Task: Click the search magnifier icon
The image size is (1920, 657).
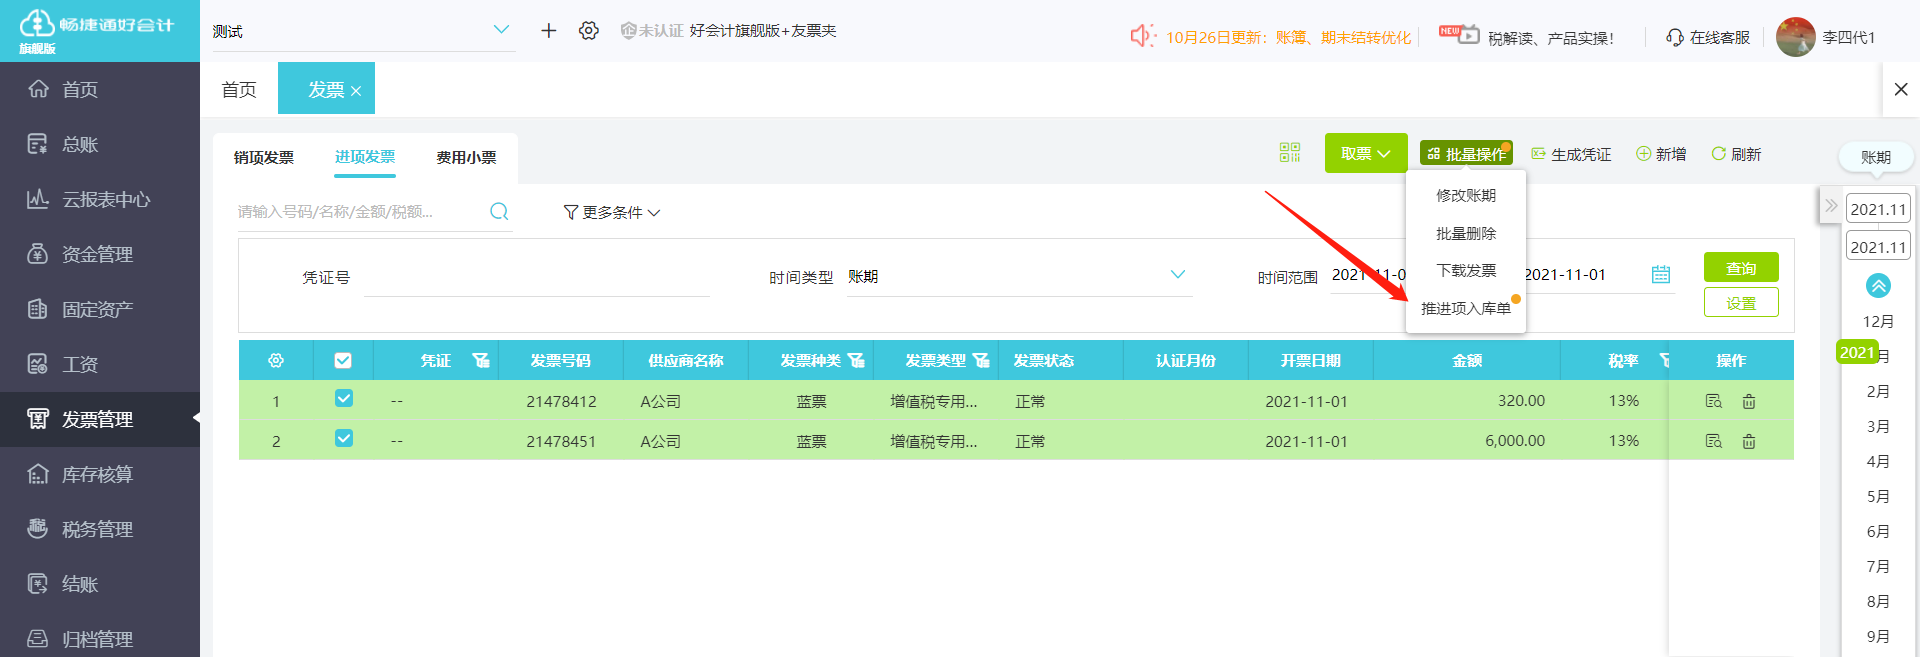Action: [499, 211]
